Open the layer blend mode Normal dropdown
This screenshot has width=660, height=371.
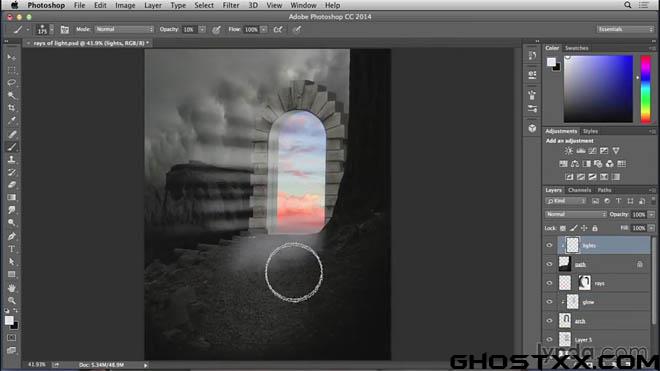[x=575, y=214]
